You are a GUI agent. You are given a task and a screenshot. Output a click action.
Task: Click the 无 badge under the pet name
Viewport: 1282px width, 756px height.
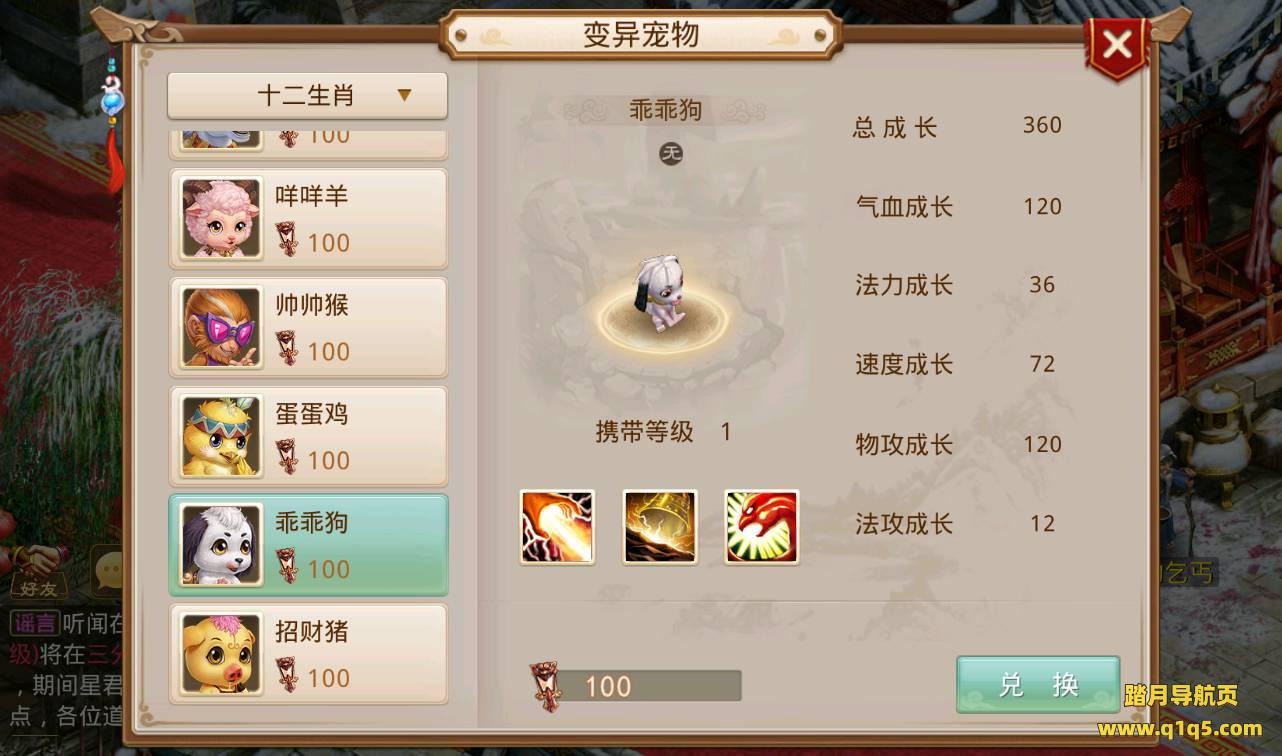tap(670, 153)
